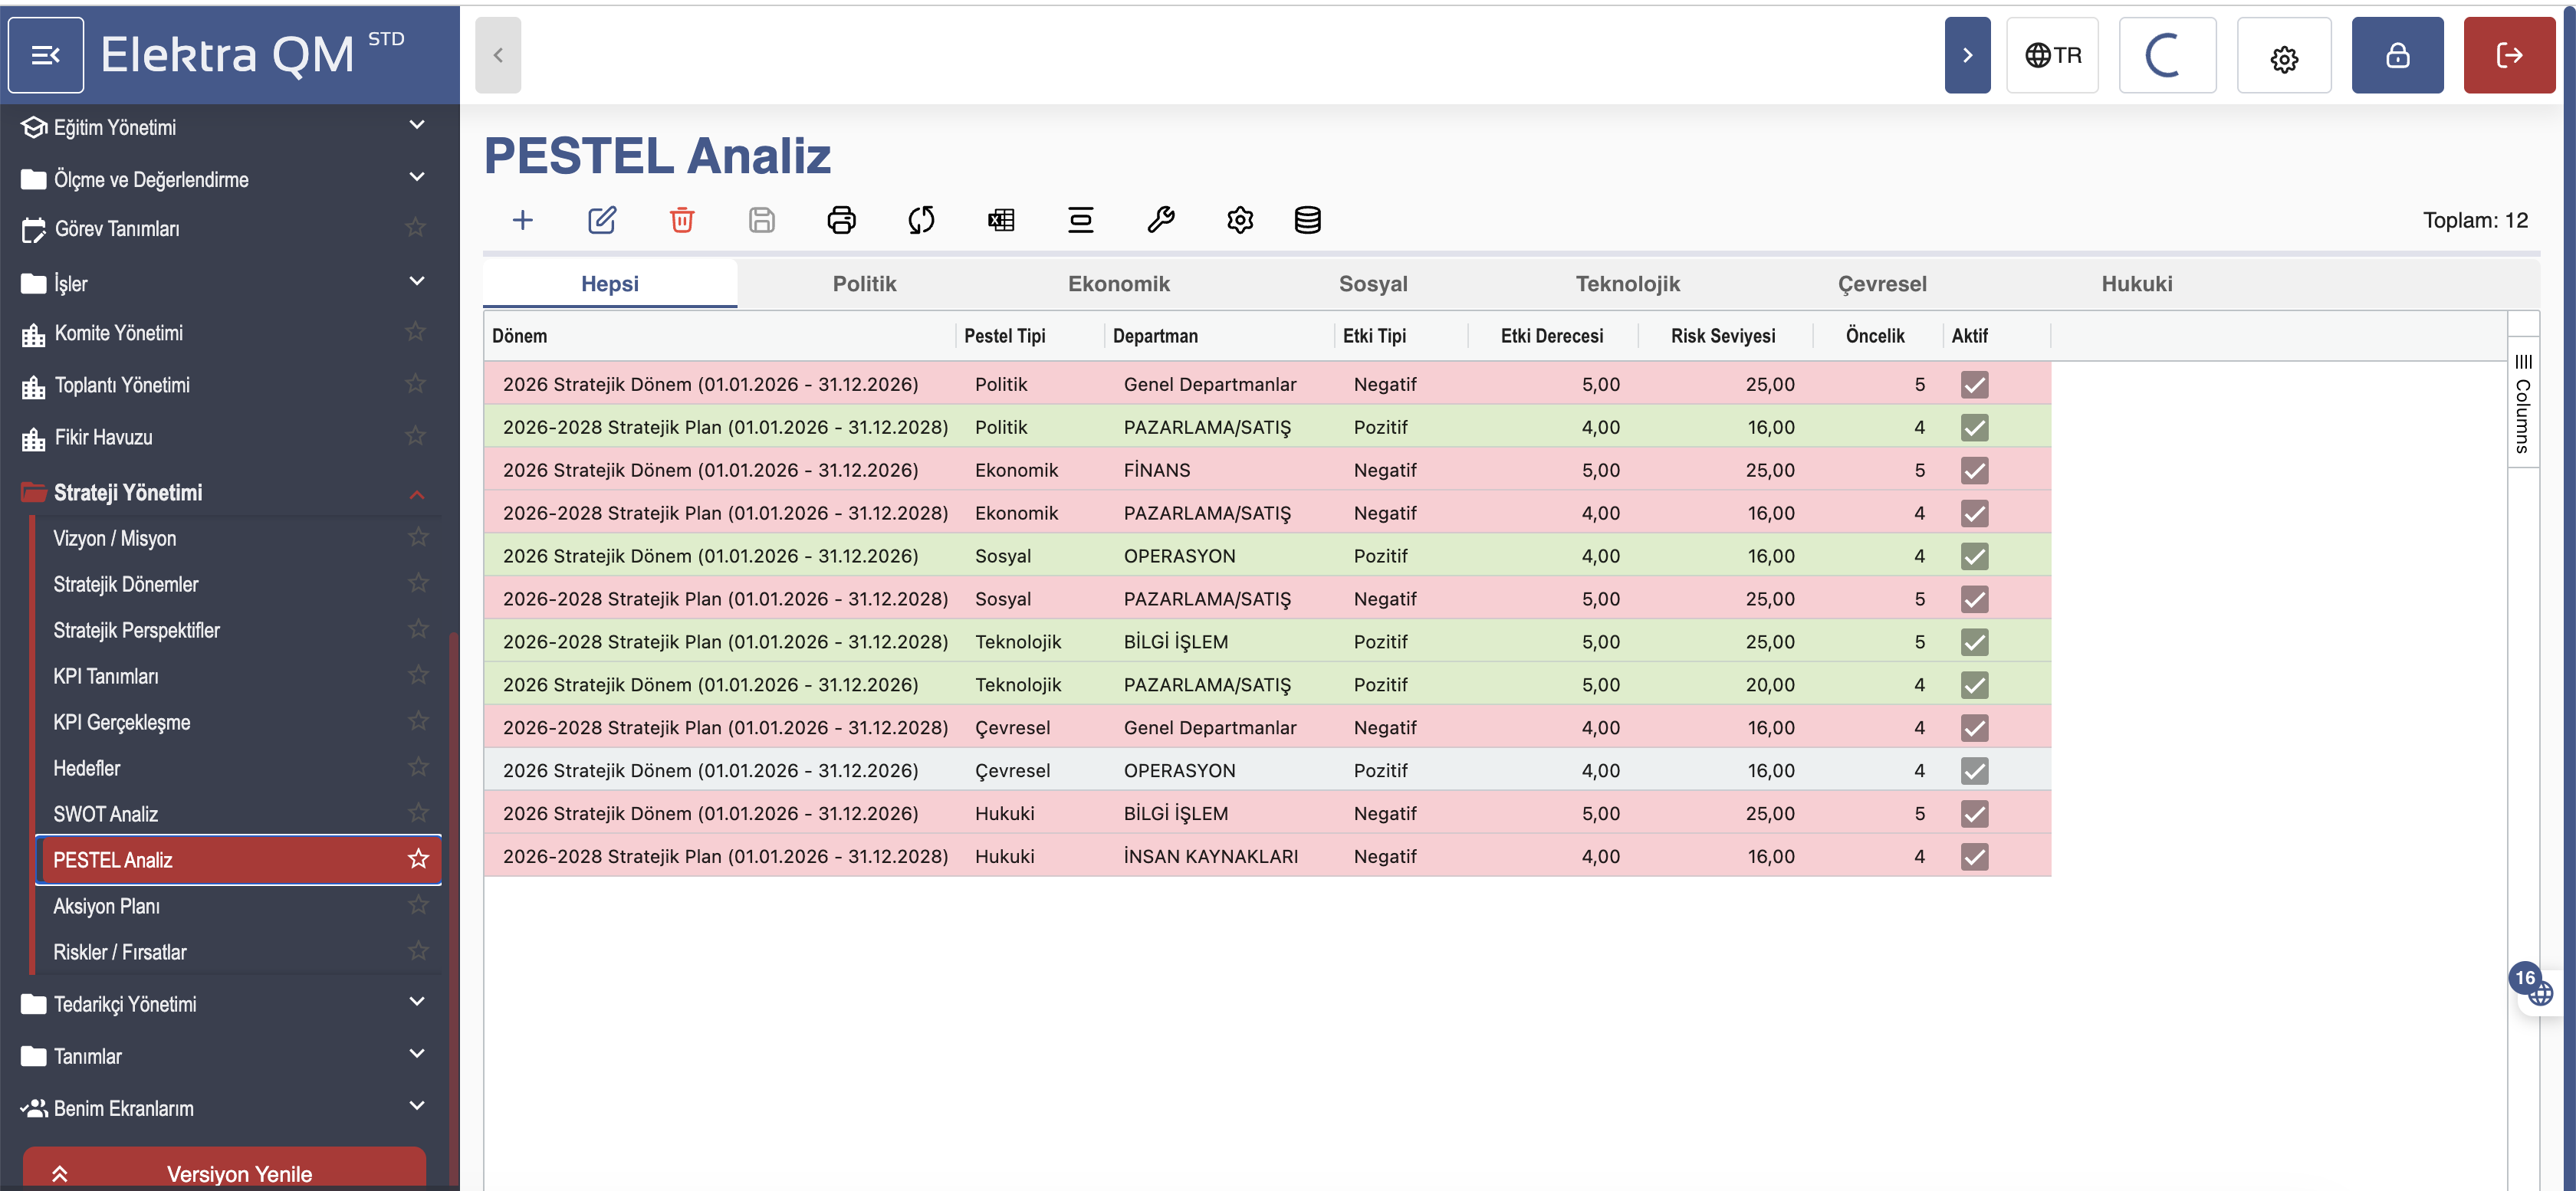Click the plus icon to add record
This screenshot has height=1191, width=2576.
(522, 220)
